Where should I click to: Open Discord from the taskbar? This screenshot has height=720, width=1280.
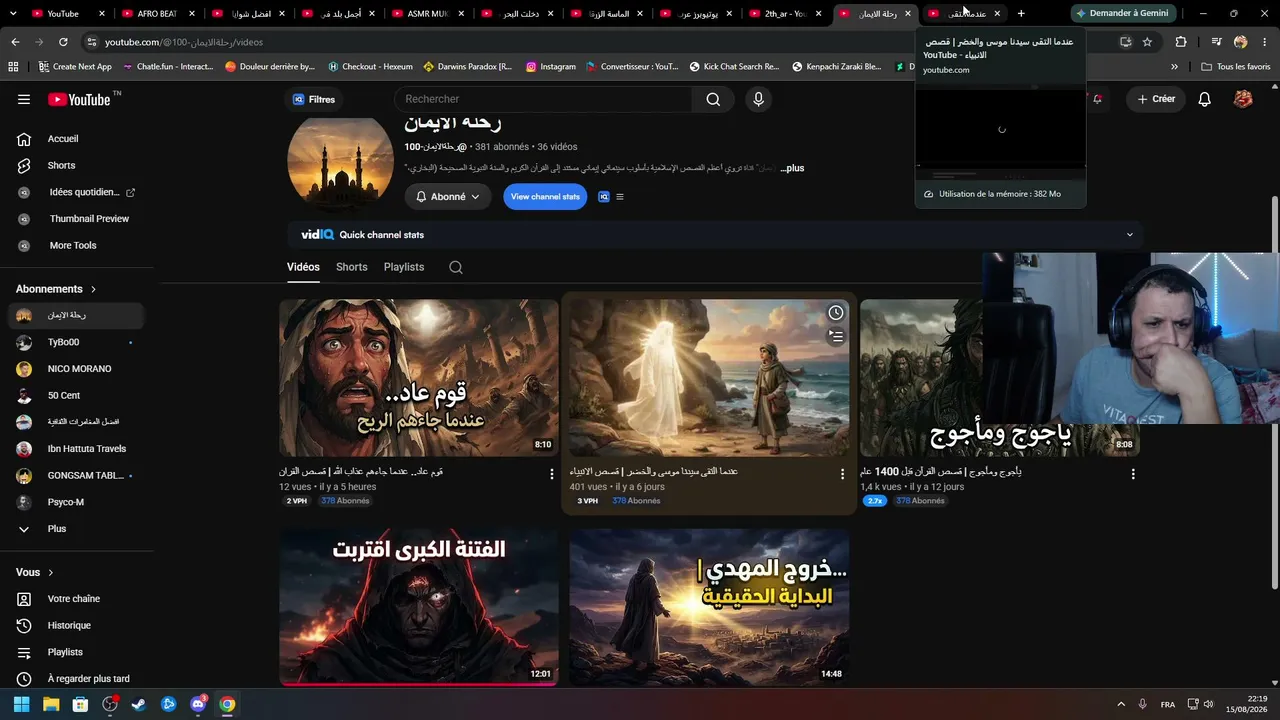[x=198, y=704]
